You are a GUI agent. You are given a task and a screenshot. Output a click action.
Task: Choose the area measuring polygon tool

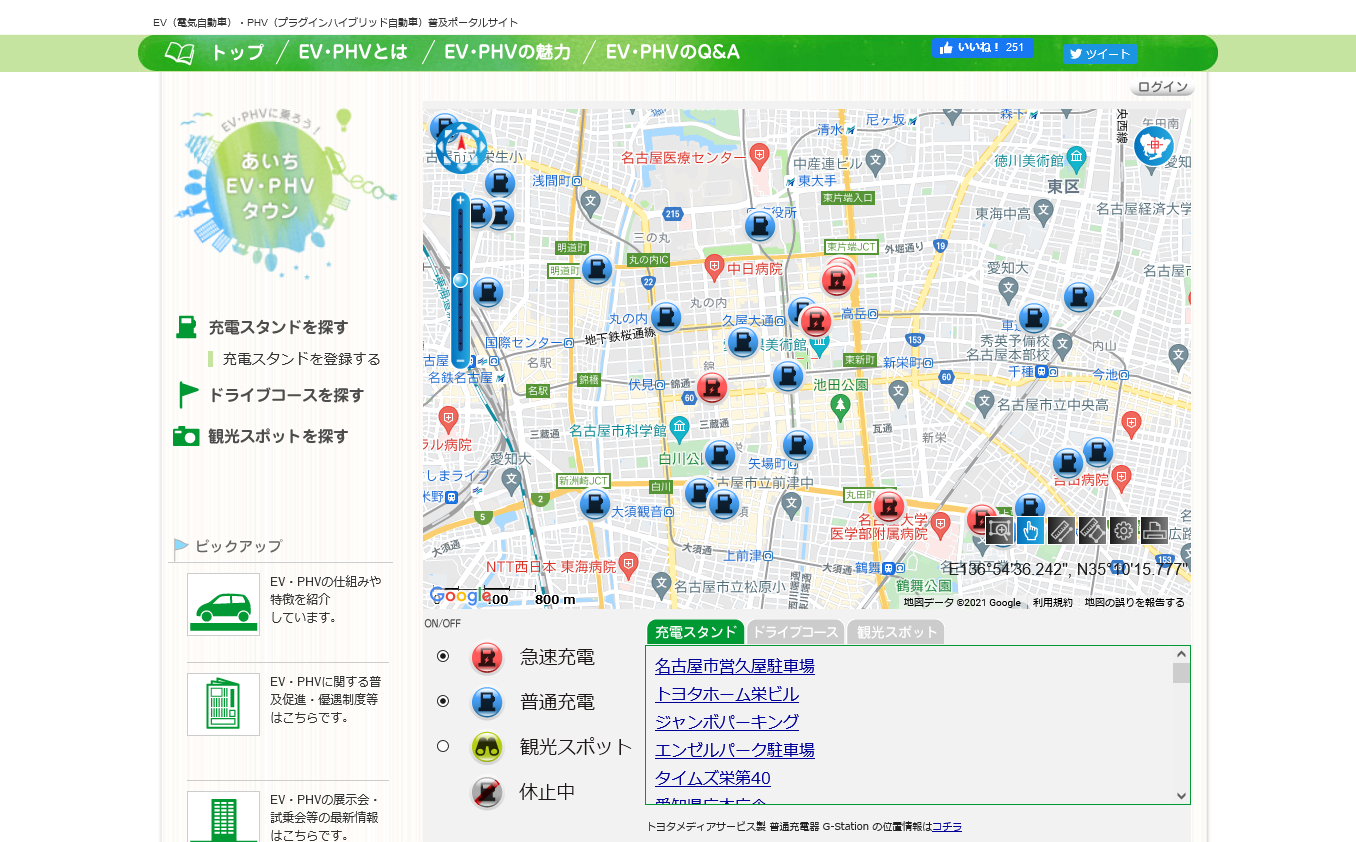[x=1093, y=531]
